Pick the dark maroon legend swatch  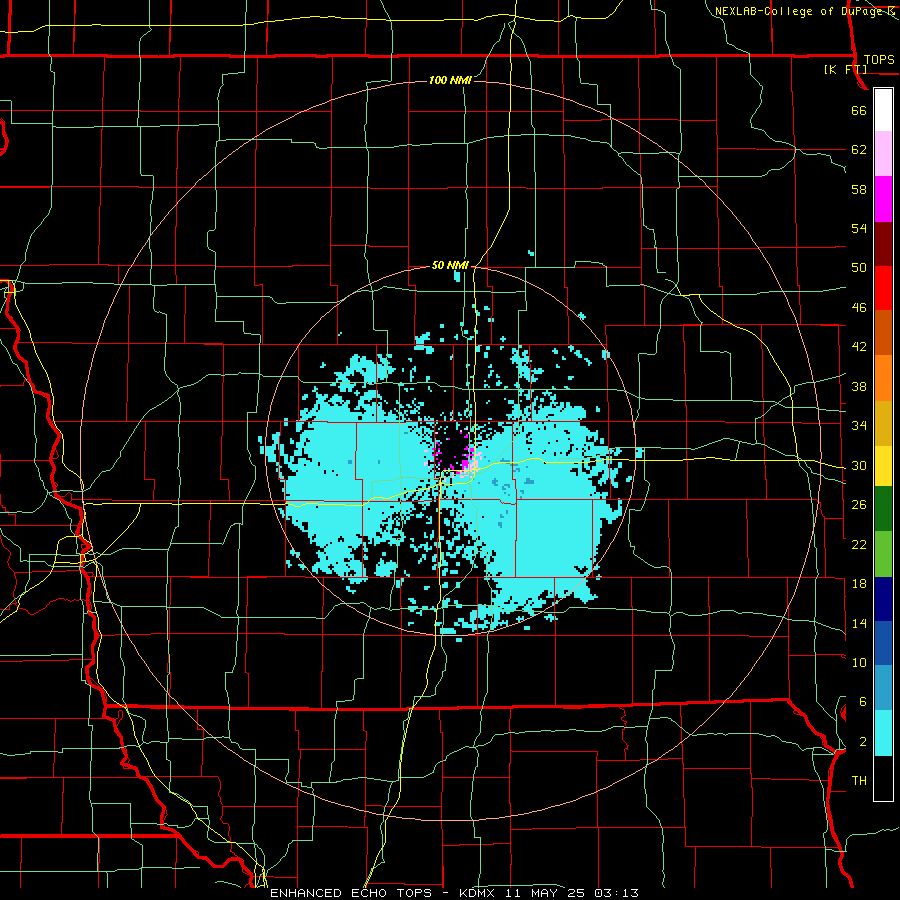coord(883,244)
